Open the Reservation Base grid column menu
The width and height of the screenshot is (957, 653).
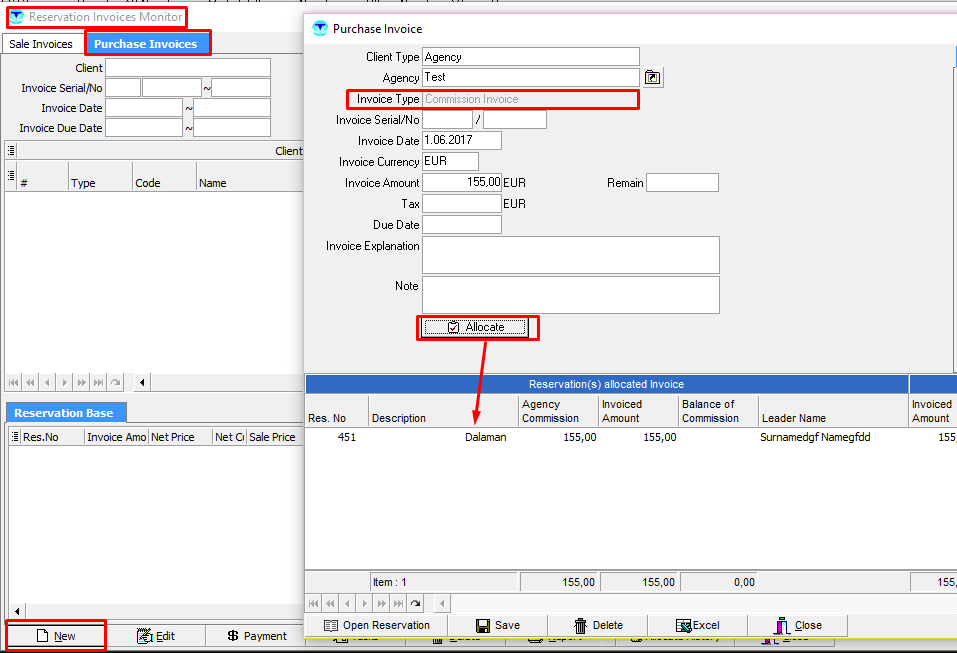(14, 437)
